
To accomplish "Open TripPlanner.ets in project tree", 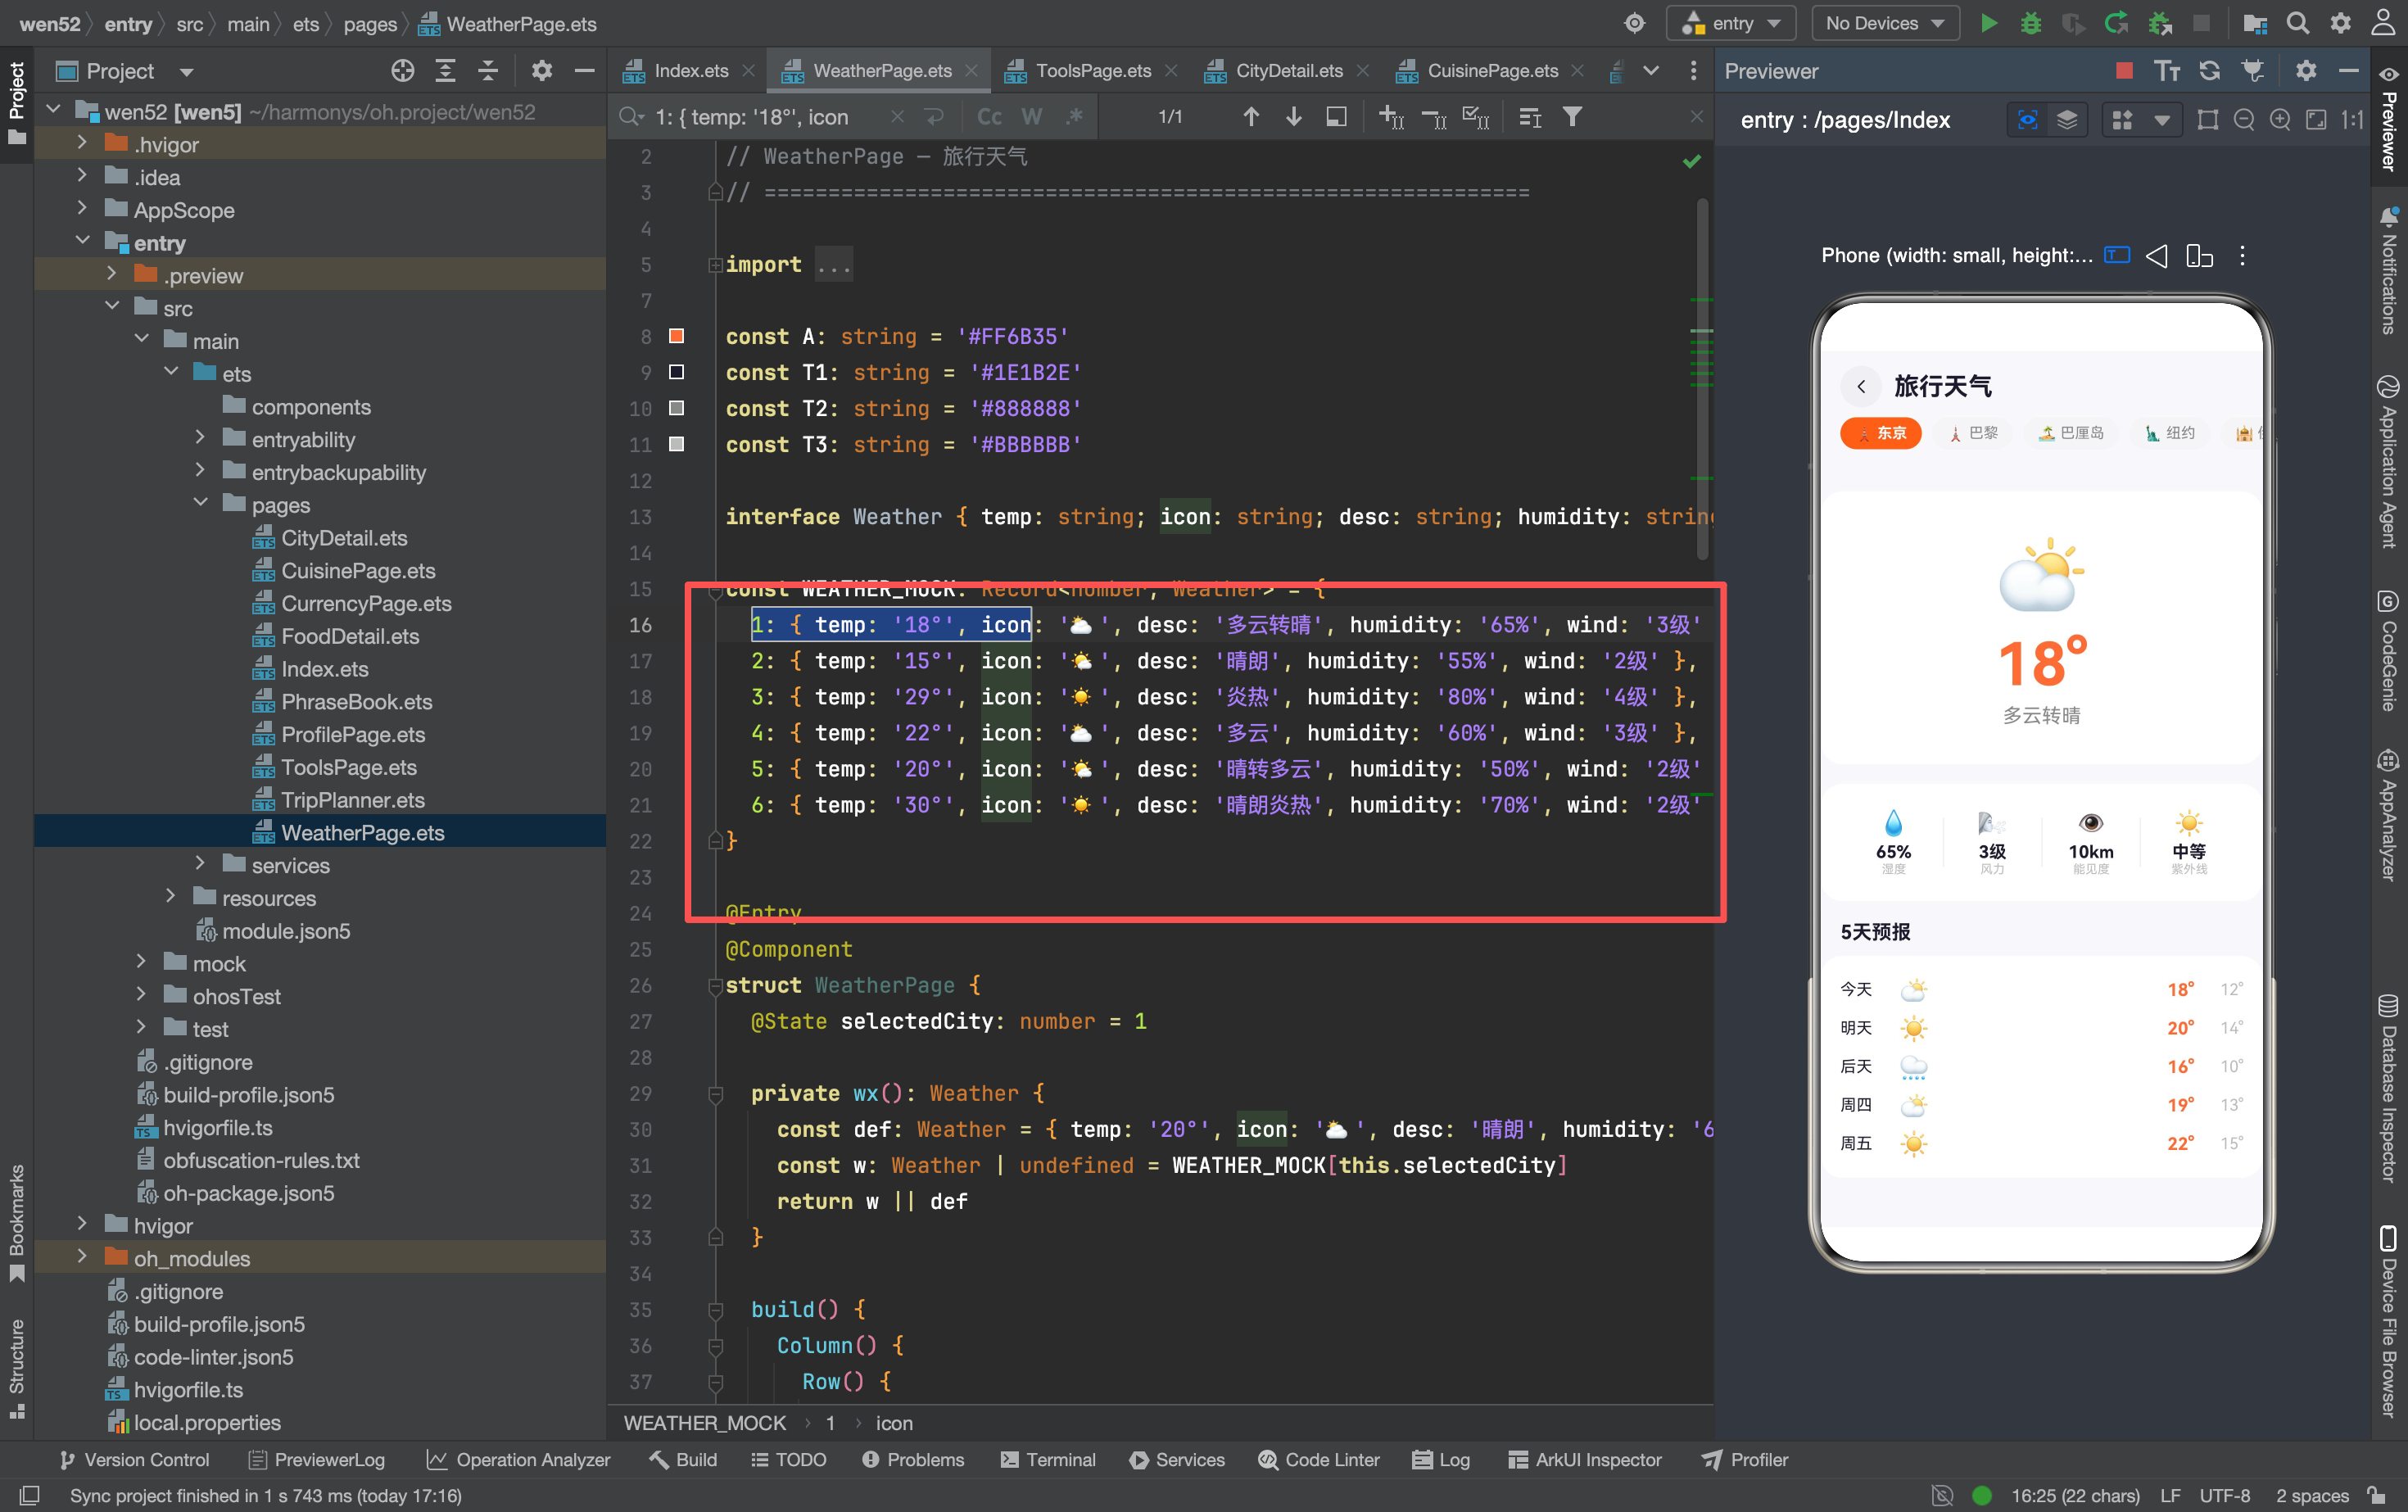I will [353, 800].
